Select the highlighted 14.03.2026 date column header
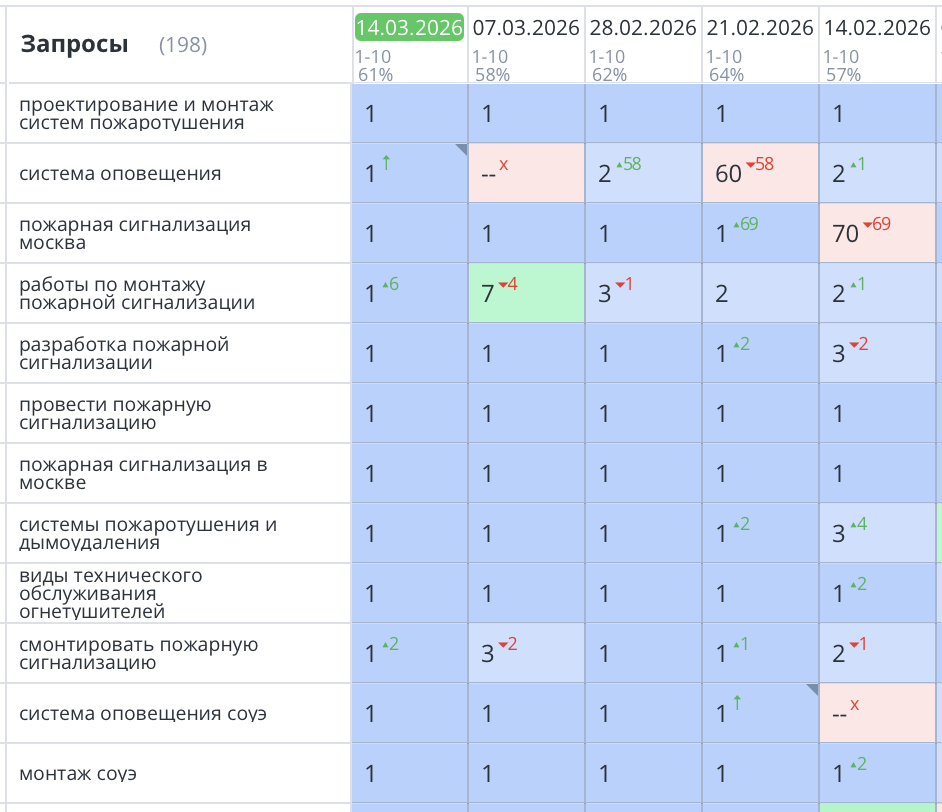Screen dimensions: 942x812 [x=409, y=27]
